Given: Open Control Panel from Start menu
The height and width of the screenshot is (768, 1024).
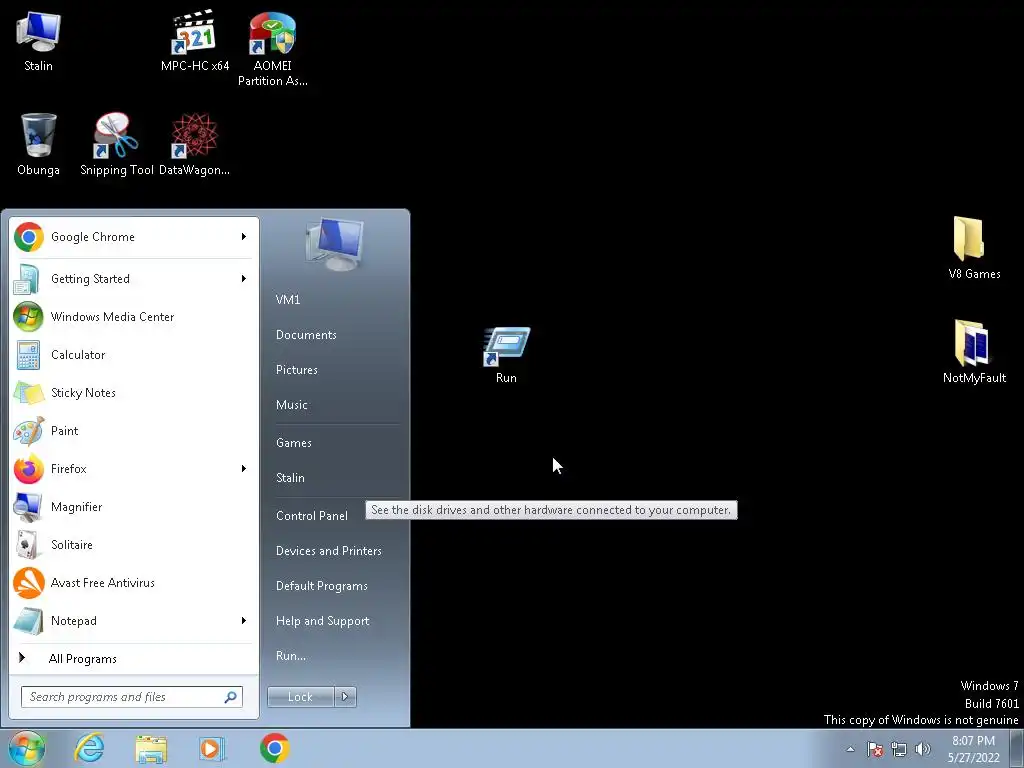Looking at the screenshot, I should click(x=312, y=517).
